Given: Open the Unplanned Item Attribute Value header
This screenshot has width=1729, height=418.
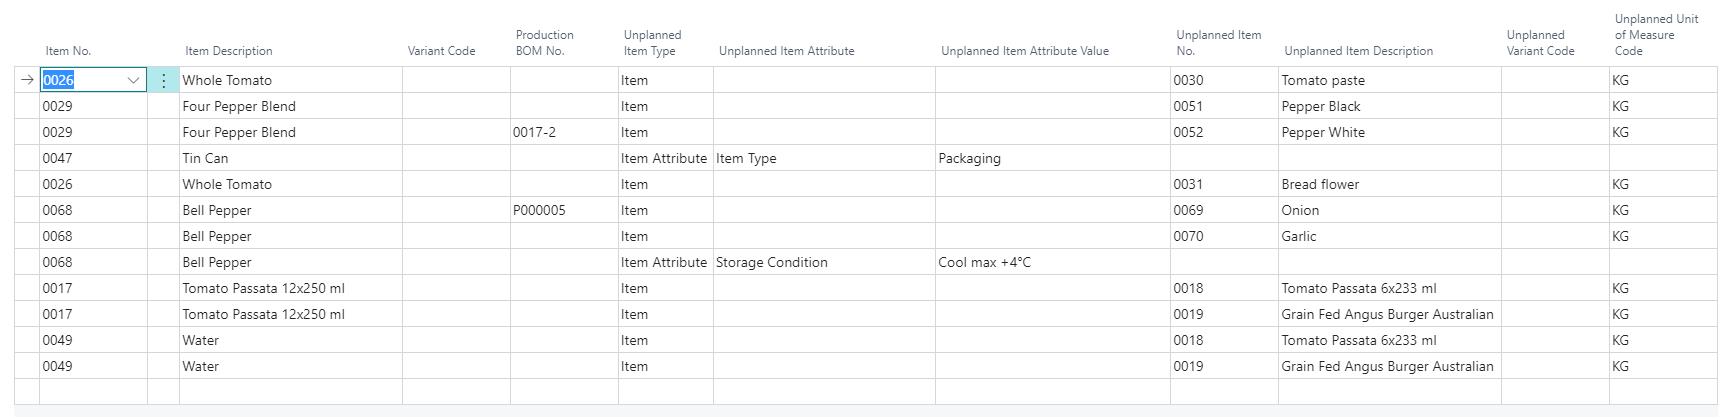Looking at the screenshot, I should point(1024,51).
